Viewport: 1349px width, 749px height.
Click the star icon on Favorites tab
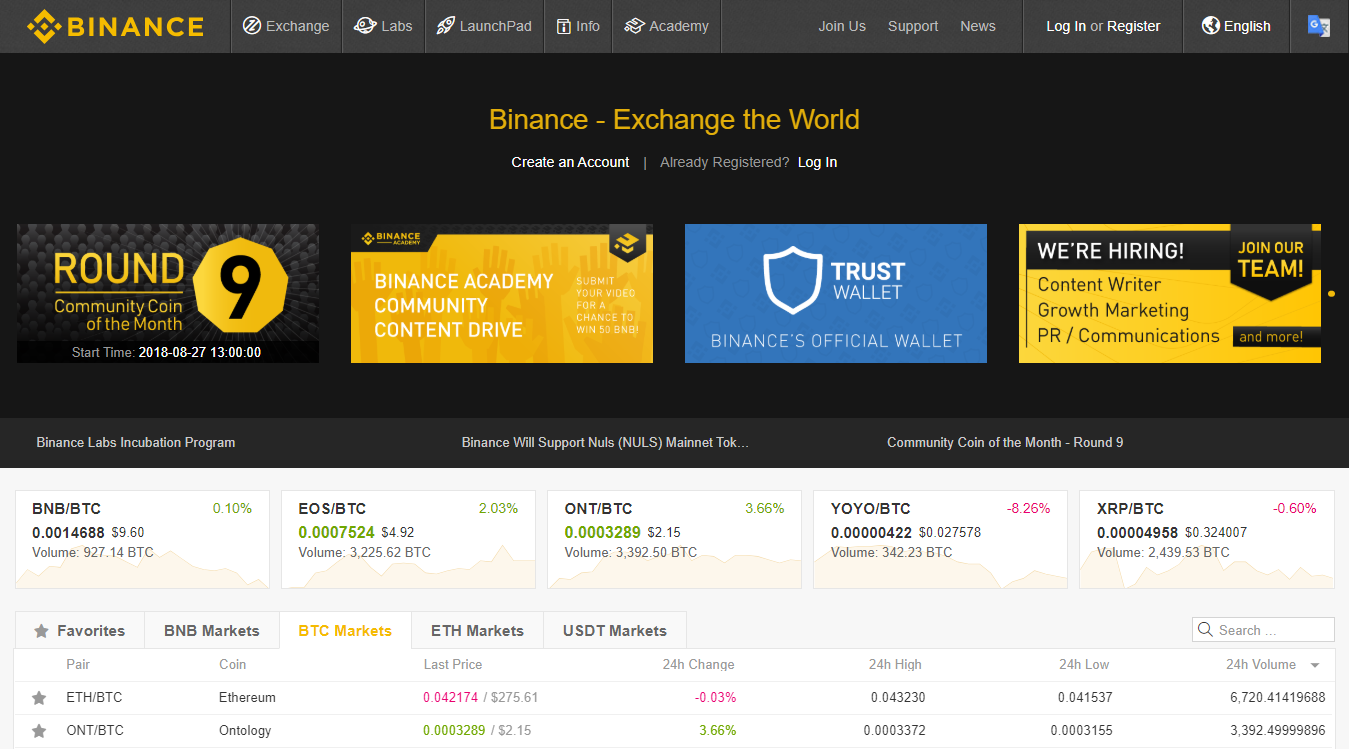pyautogui.click(x=41, y=631)
